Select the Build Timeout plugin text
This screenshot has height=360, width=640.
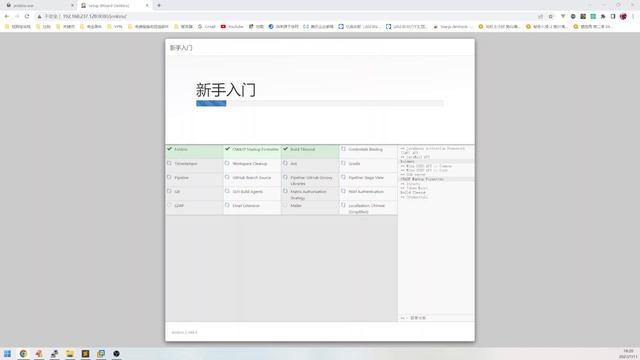(302, 149)
